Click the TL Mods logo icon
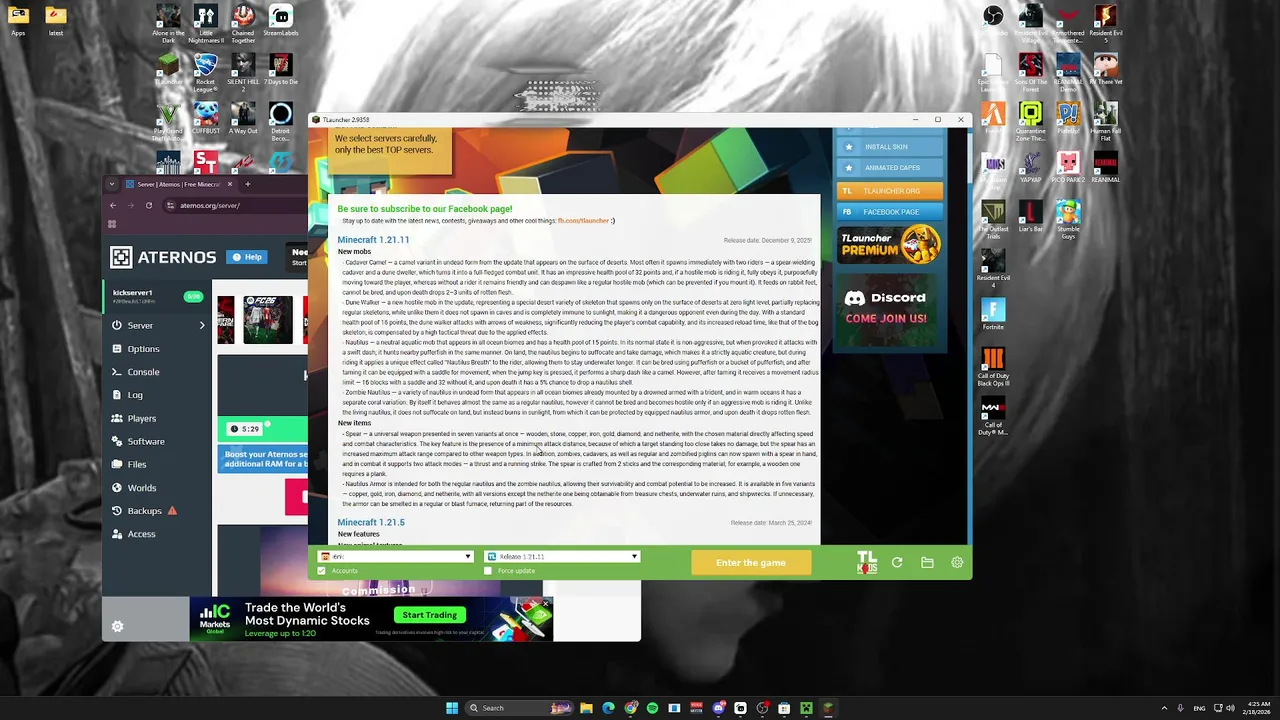 (x=867, y=563)
